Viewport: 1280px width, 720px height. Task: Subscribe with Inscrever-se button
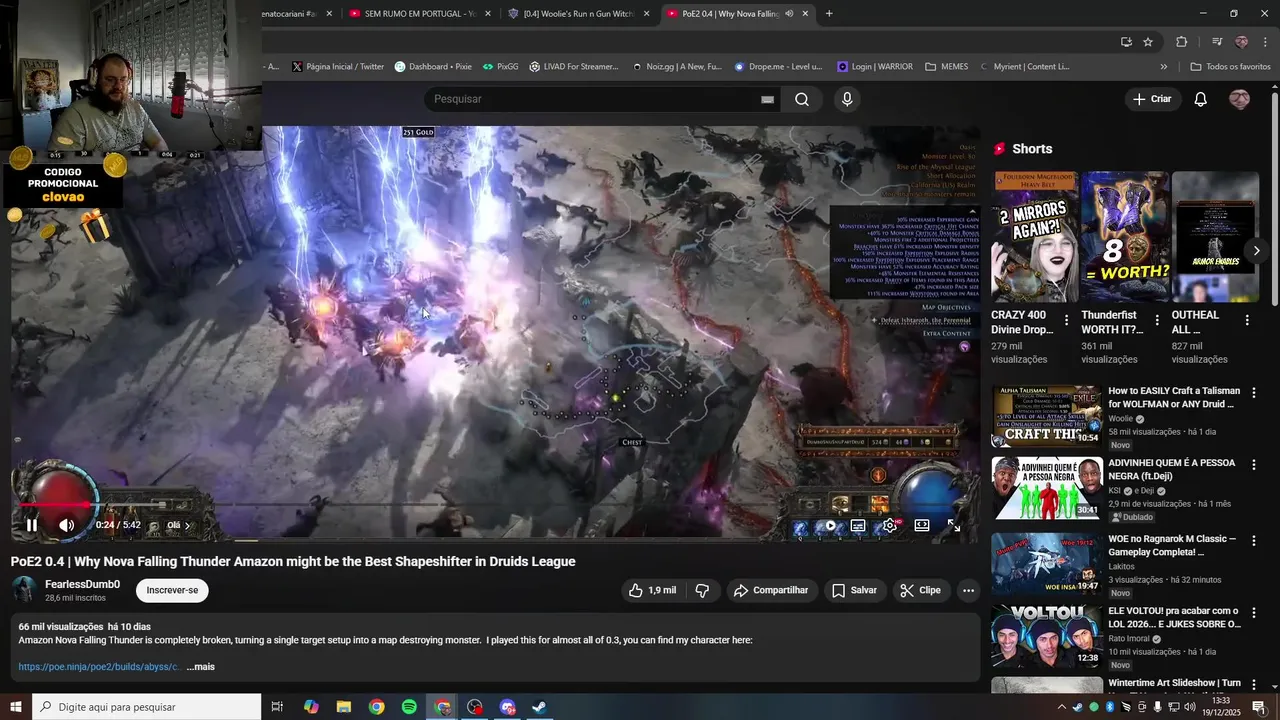pyautogui.click(x=172, y=590)
